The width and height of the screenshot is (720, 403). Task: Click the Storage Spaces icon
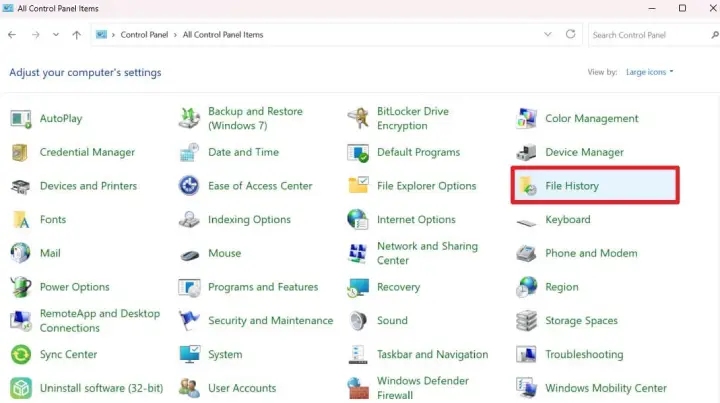[x=526, y=321]
